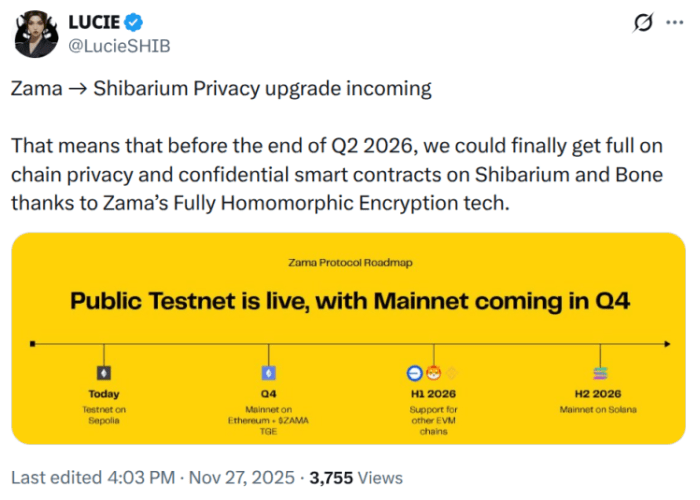Click the blue Ethereum icon above Q4
700x500 pixels.
pos(268,373)
